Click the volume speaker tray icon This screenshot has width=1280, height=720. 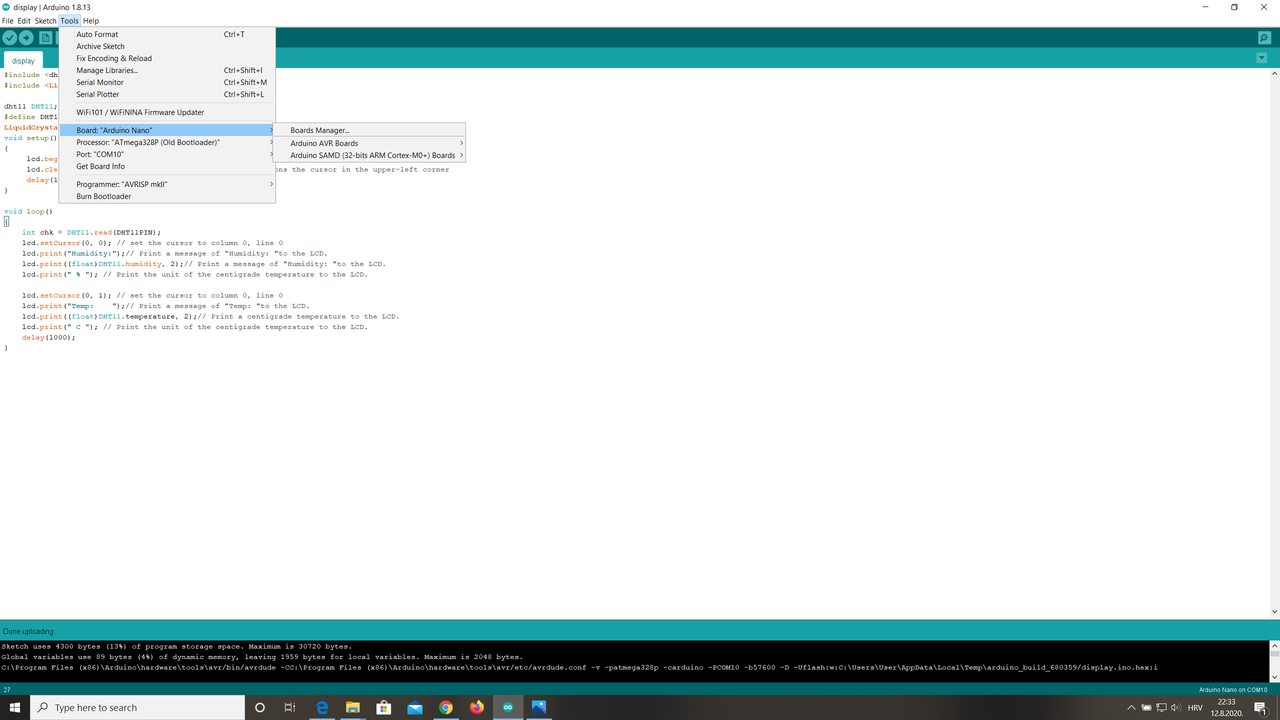pos(1176,707)
